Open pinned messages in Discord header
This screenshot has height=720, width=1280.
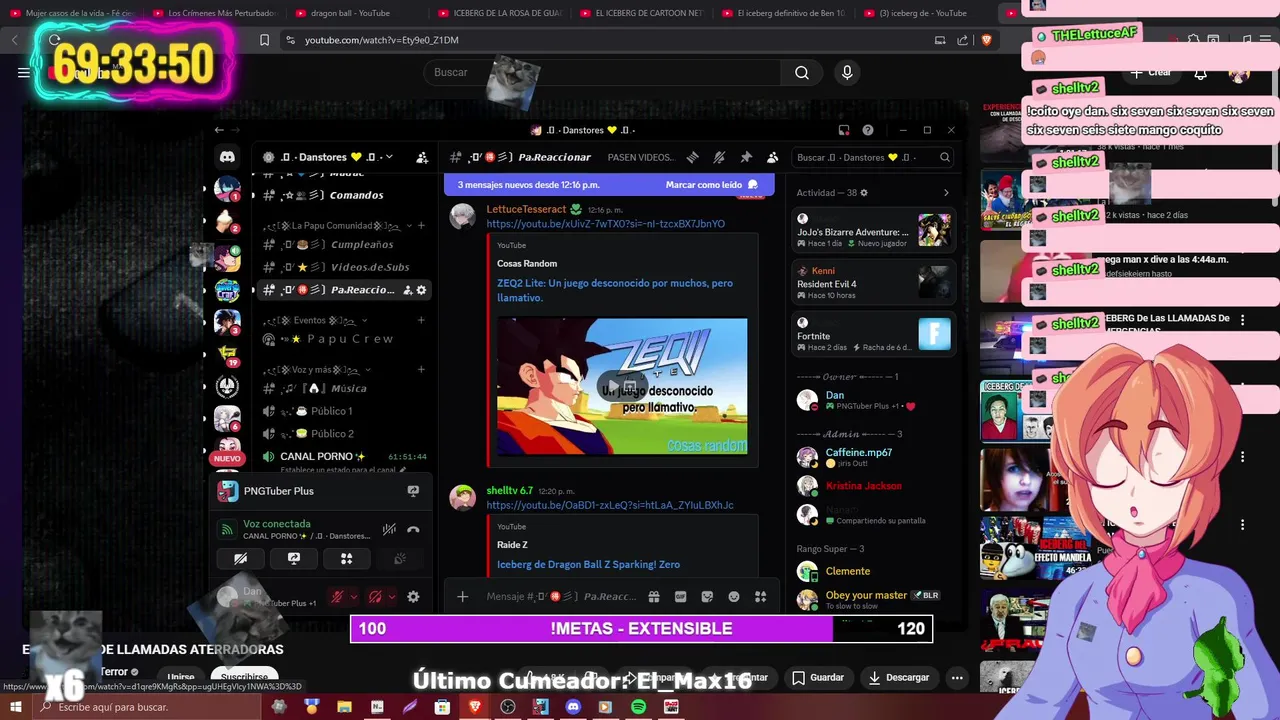pos(746,157)
